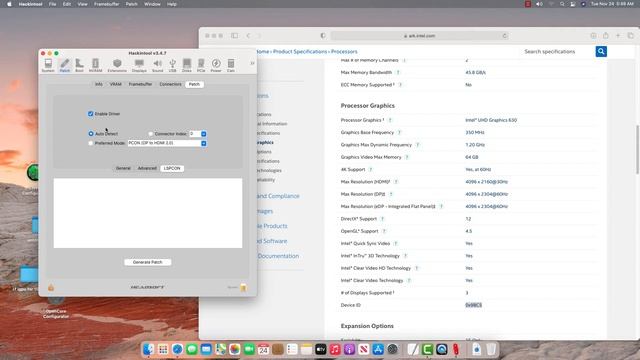
Task: Open the NVRAM section icon
Action: (96, 65)
